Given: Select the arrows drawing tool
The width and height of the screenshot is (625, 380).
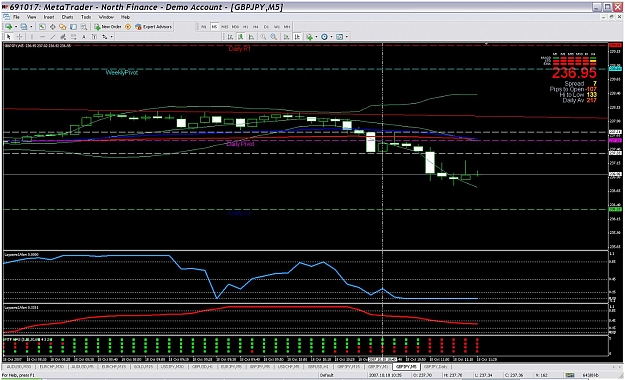Looking at the screenshot, I should click(x=104, y=37).
